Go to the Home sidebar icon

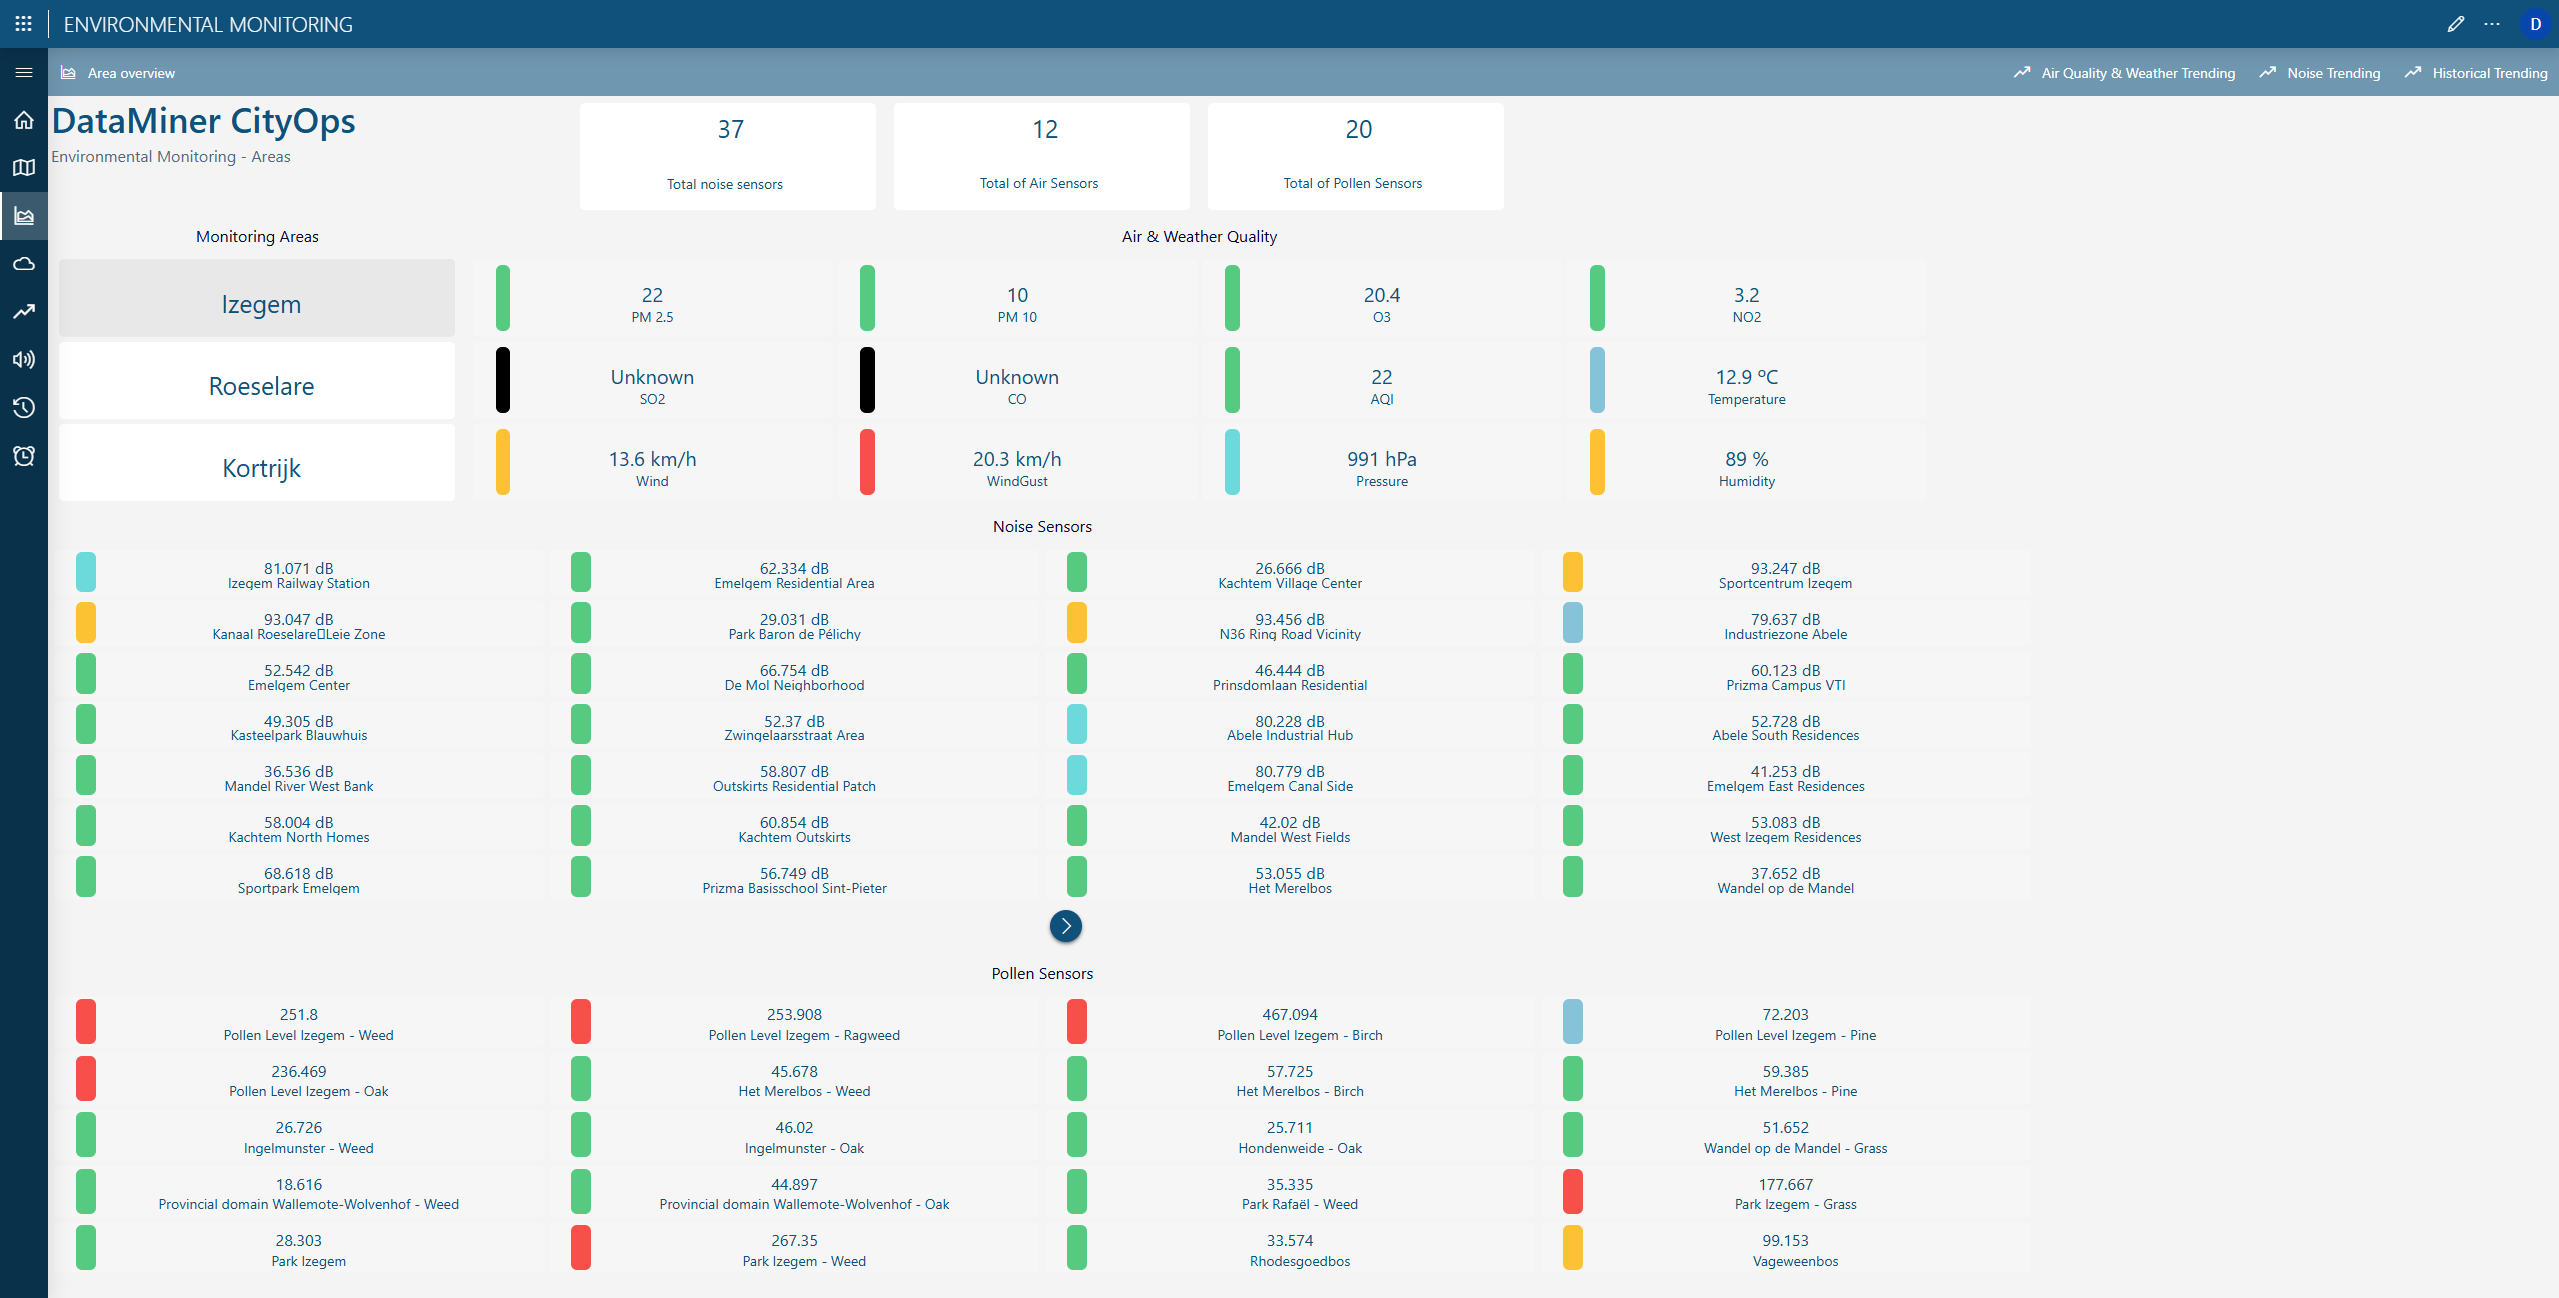24,120
